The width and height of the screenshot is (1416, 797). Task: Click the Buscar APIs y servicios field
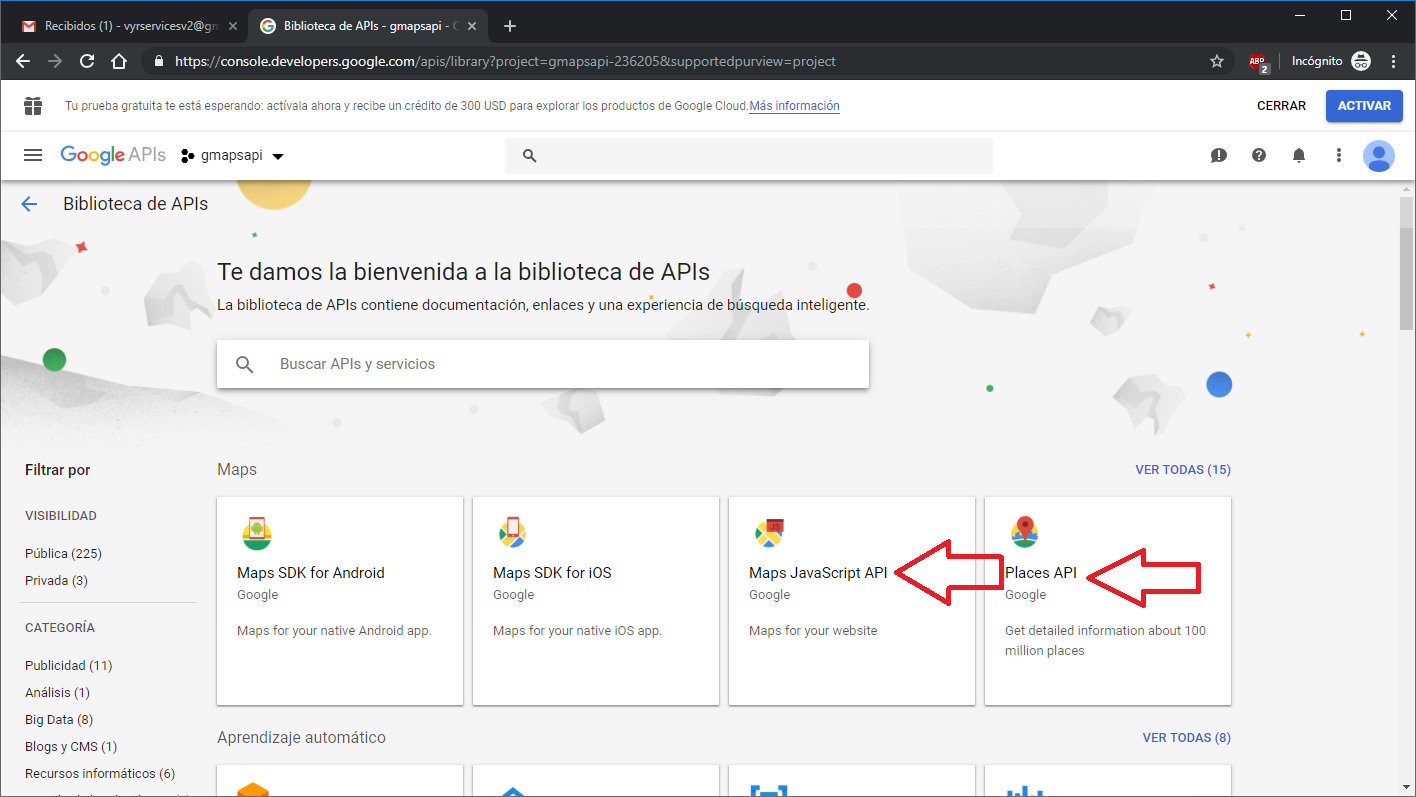(x=543, y=364)
